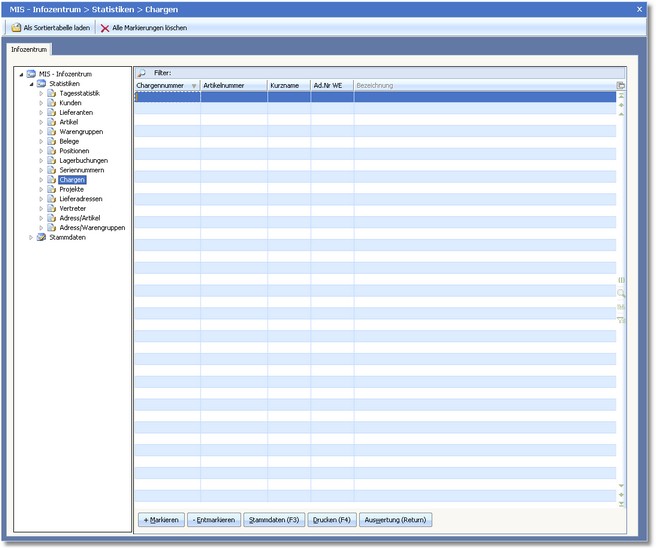Click the 'Als Sortiertabelle laden' toolbar icon
Viewport: 656px width, 550px height.
(16, 27)
